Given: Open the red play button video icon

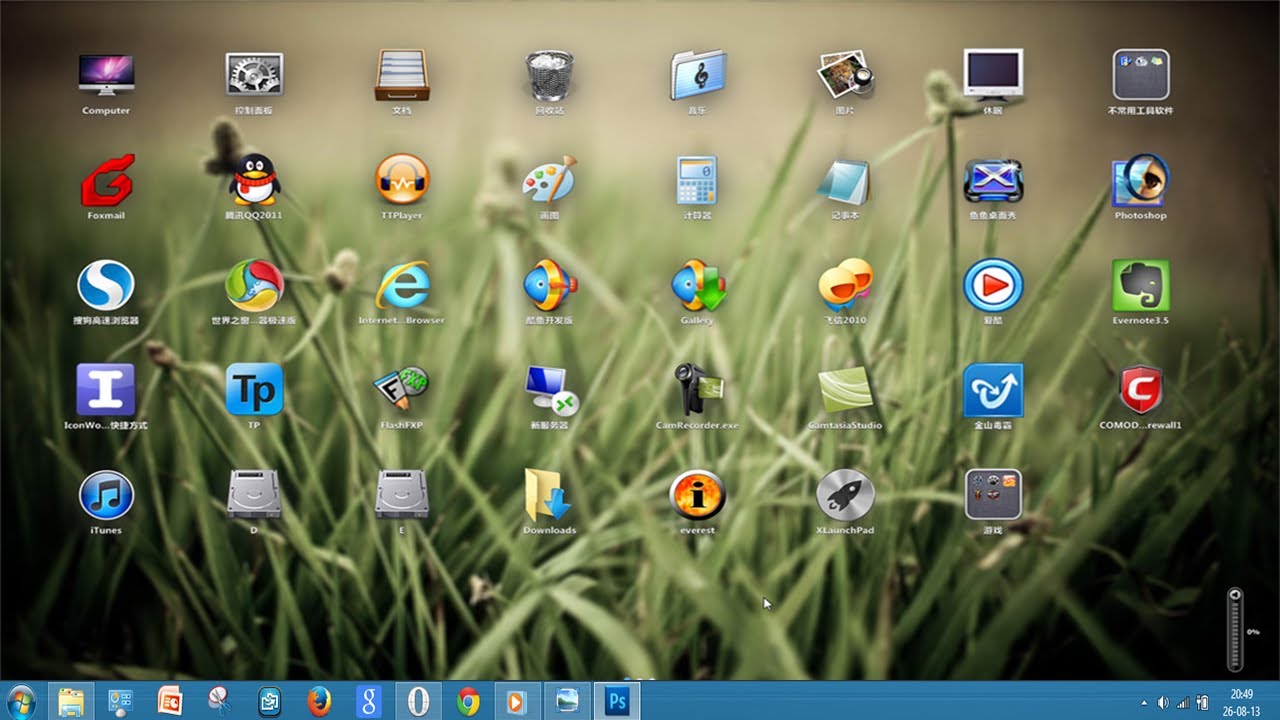Looking at the screenshot, I should (993, 286).
